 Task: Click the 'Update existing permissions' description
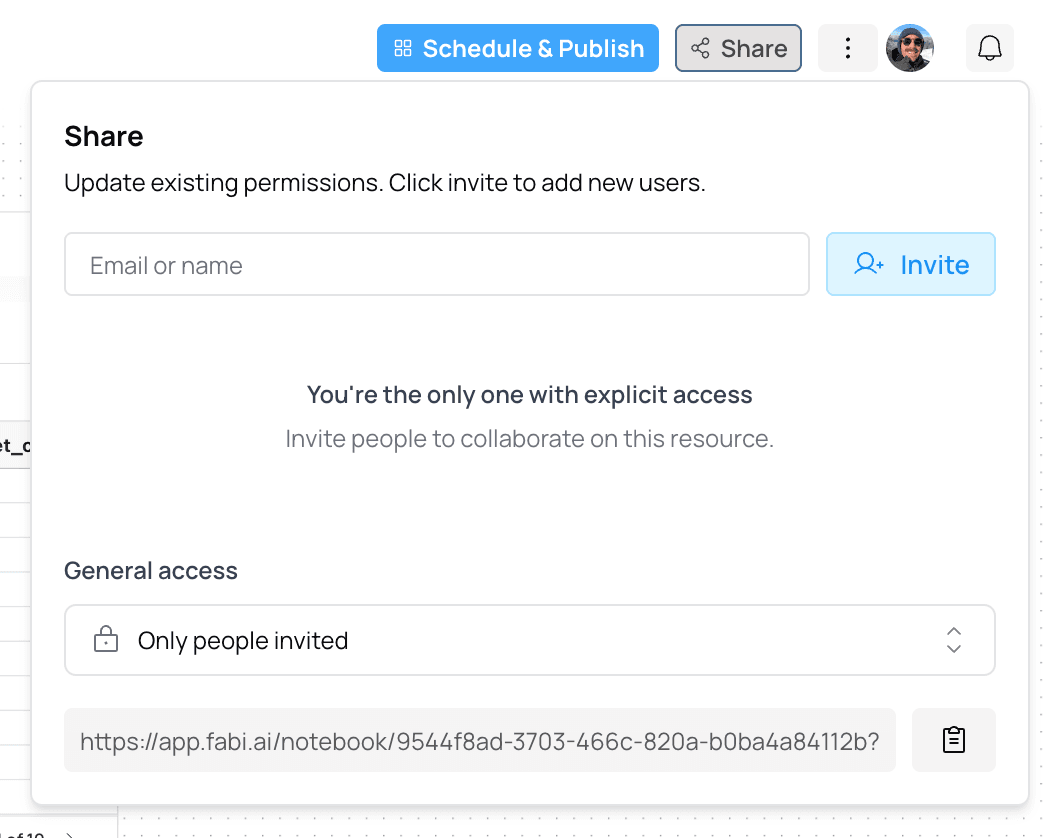[385, 184]
